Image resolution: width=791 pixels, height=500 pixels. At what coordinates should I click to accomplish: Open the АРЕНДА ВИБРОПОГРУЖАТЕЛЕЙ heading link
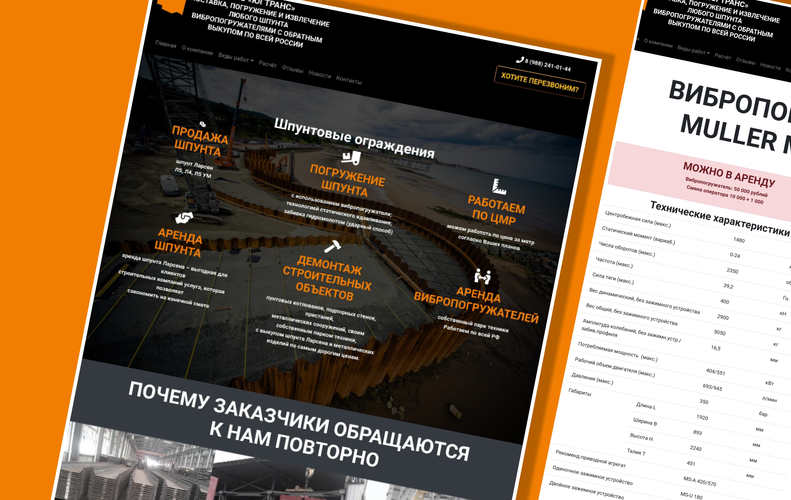477,306
